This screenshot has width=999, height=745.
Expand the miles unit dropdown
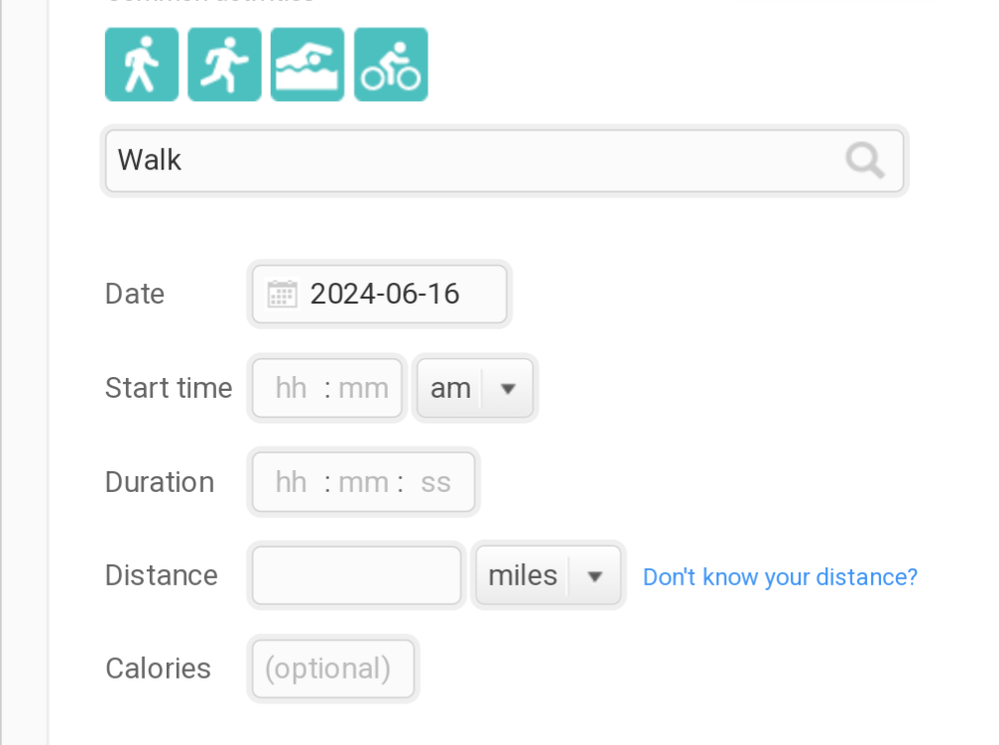[549, 576]
